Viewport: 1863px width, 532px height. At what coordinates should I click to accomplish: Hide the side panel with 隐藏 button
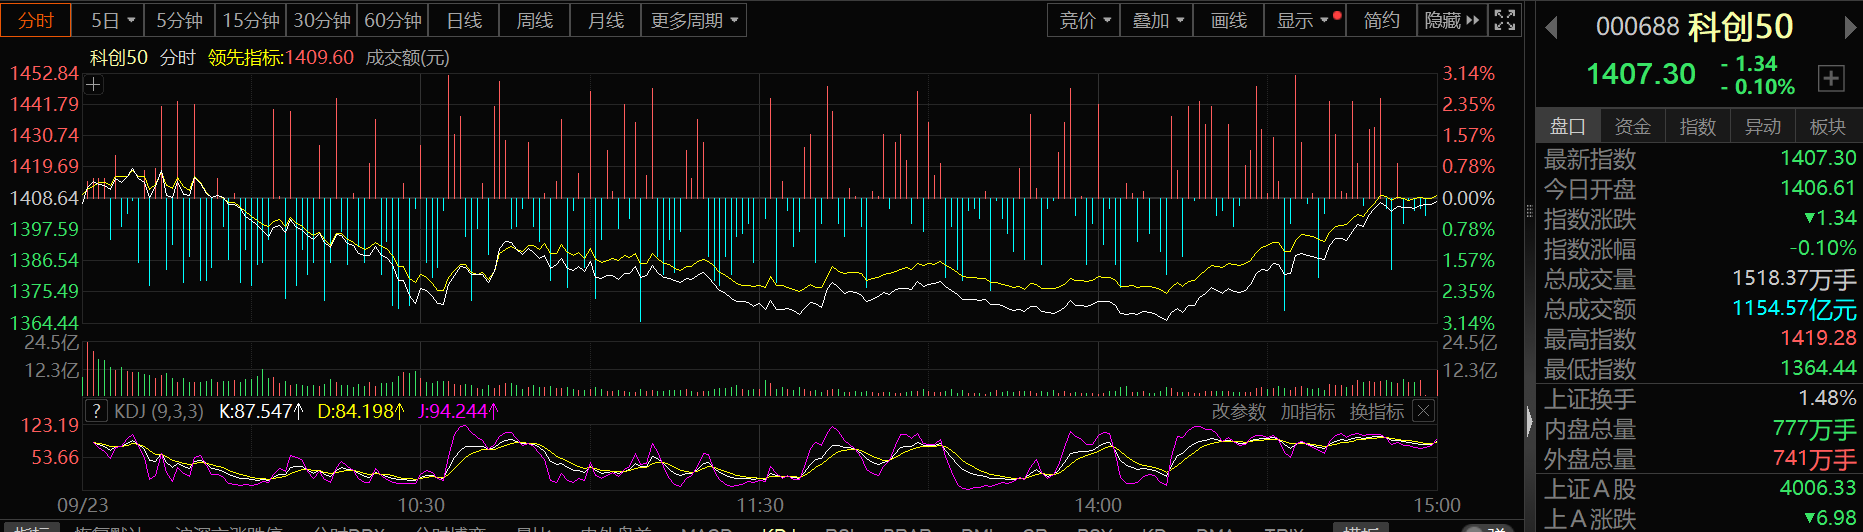click(x=1451, y=20)
